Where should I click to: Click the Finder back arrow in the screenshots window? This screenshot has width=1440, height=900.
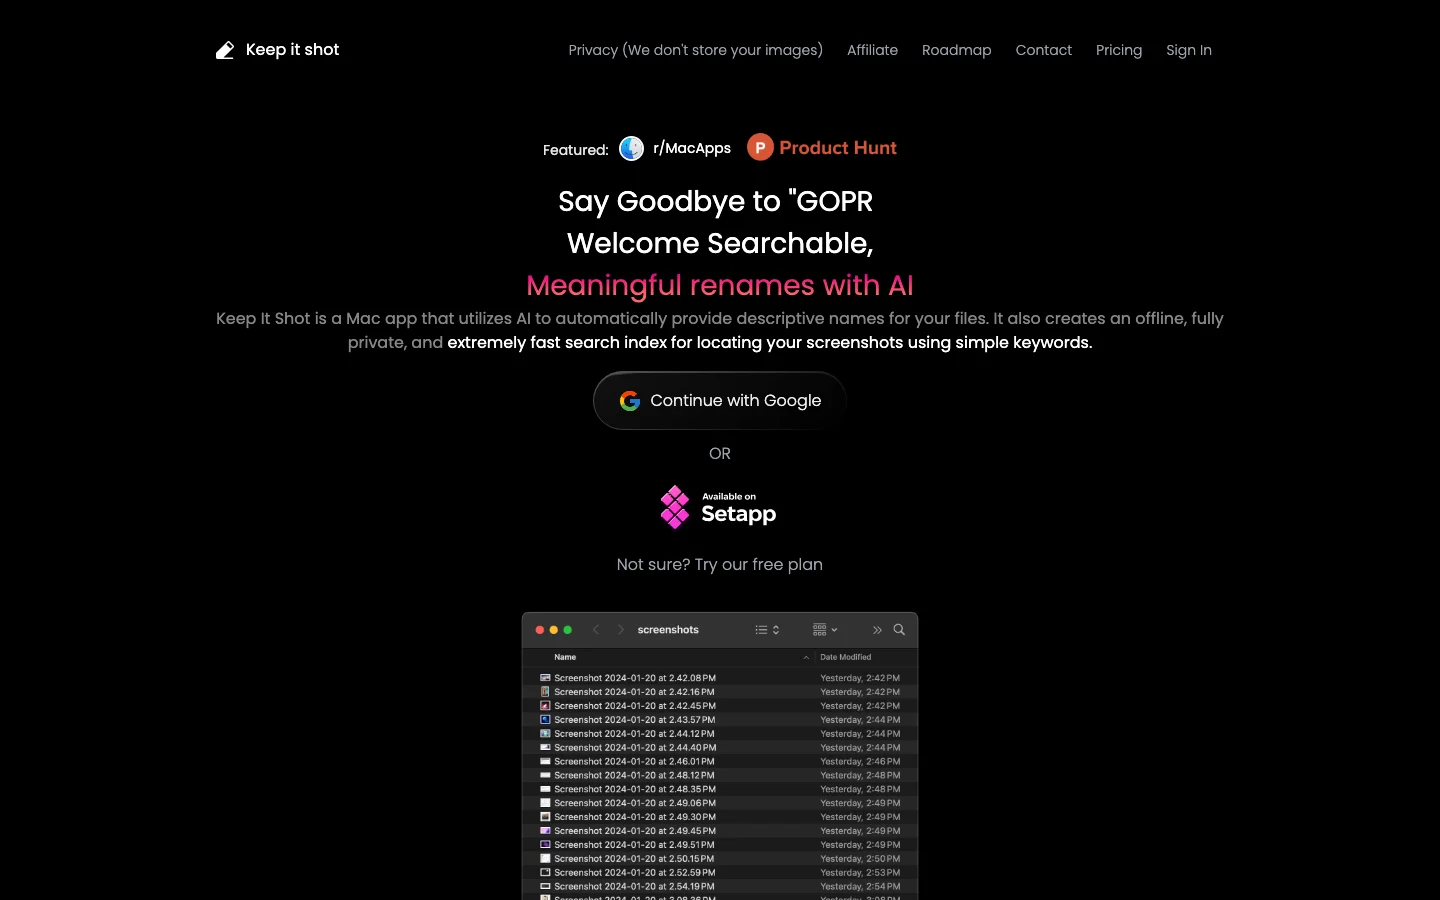coord(596,630)
